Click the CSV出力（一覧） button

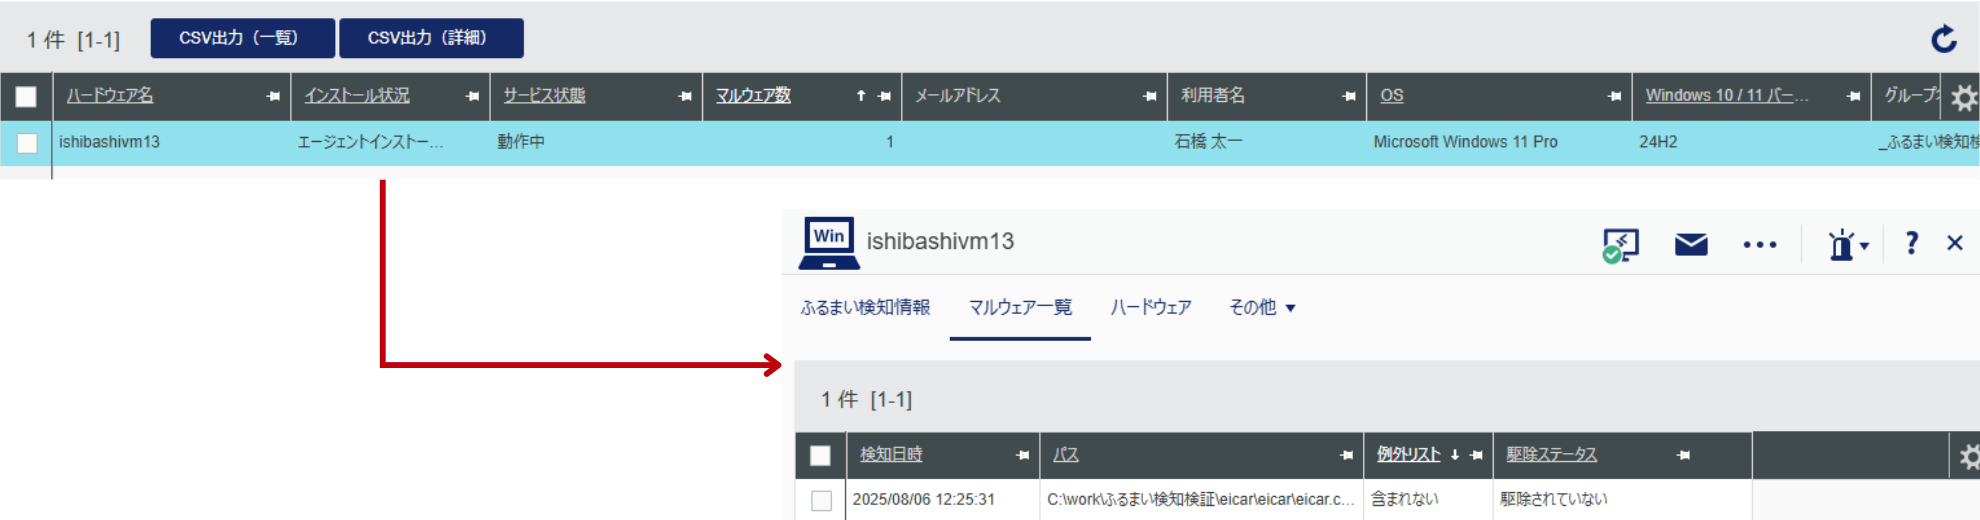(x=238, y=38)
